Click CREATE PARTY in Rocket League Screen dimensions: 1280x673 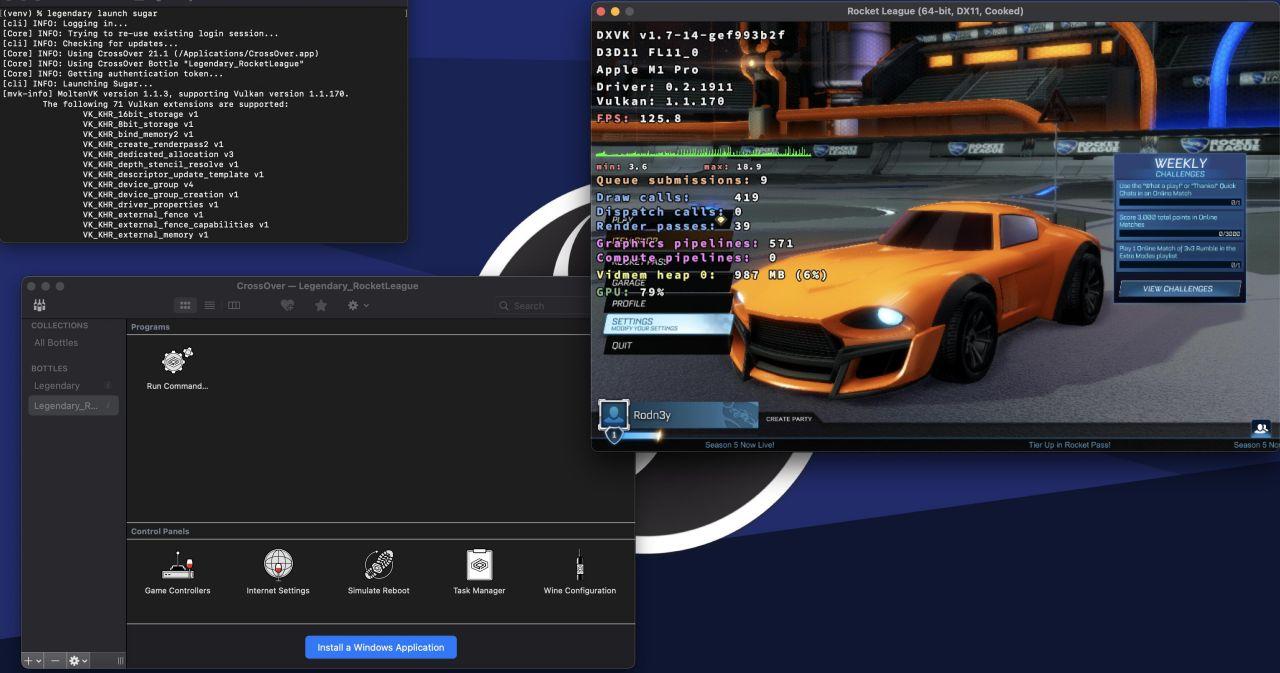(x=789, y=419)
